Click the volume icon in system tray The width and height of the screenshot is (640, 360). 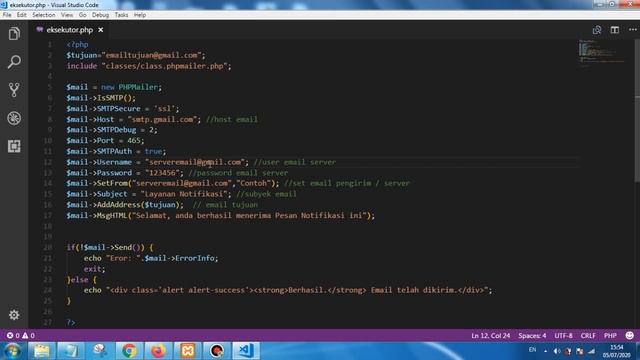[x=557, y=351]
